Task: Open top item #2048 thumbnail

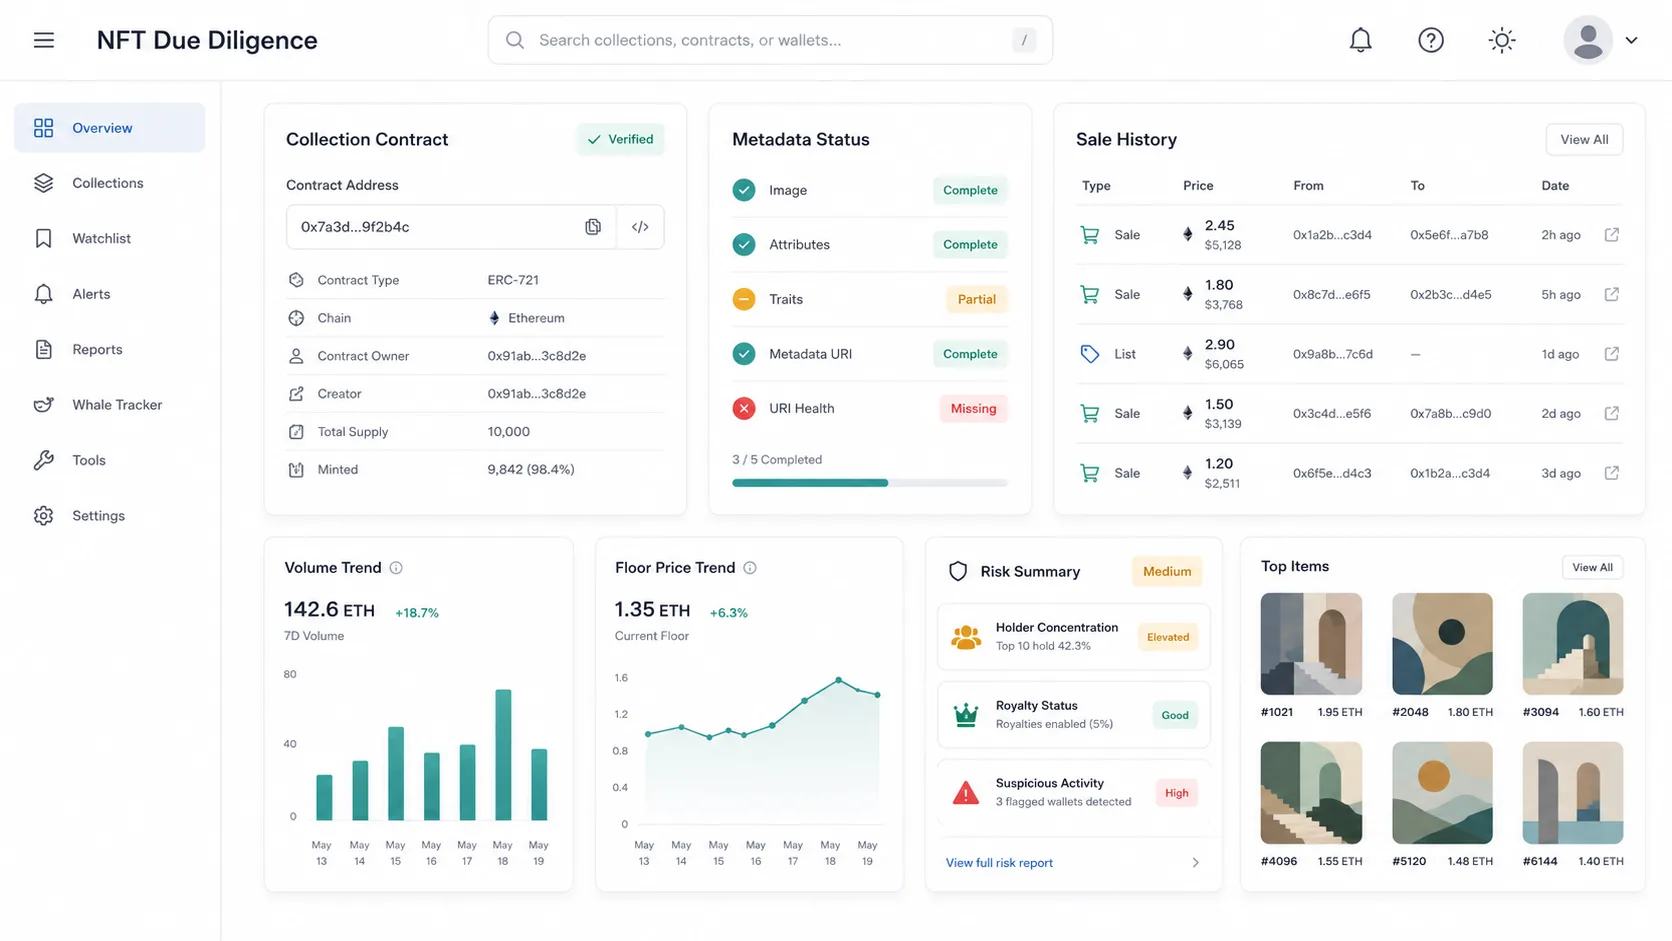Action: point(1442,644)
